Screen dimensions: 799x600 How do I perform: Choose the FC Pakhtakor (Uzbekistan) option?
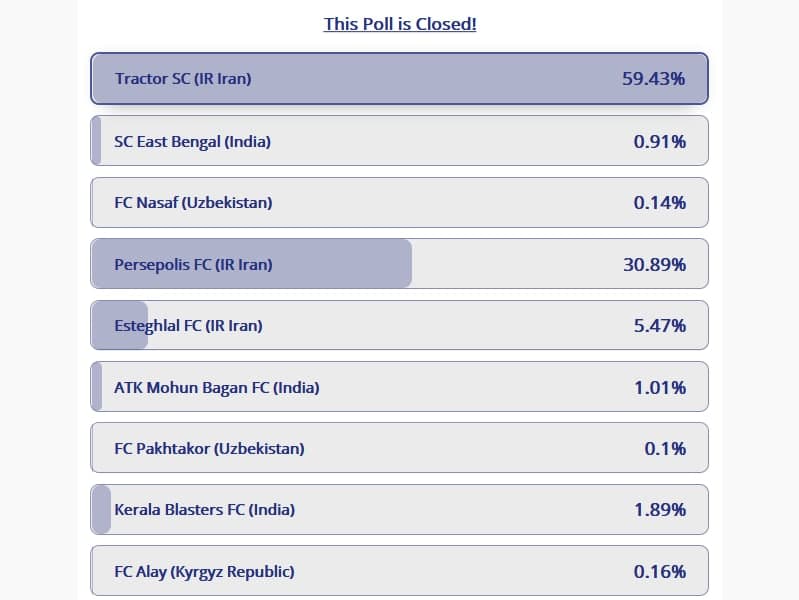pos(400,448)
